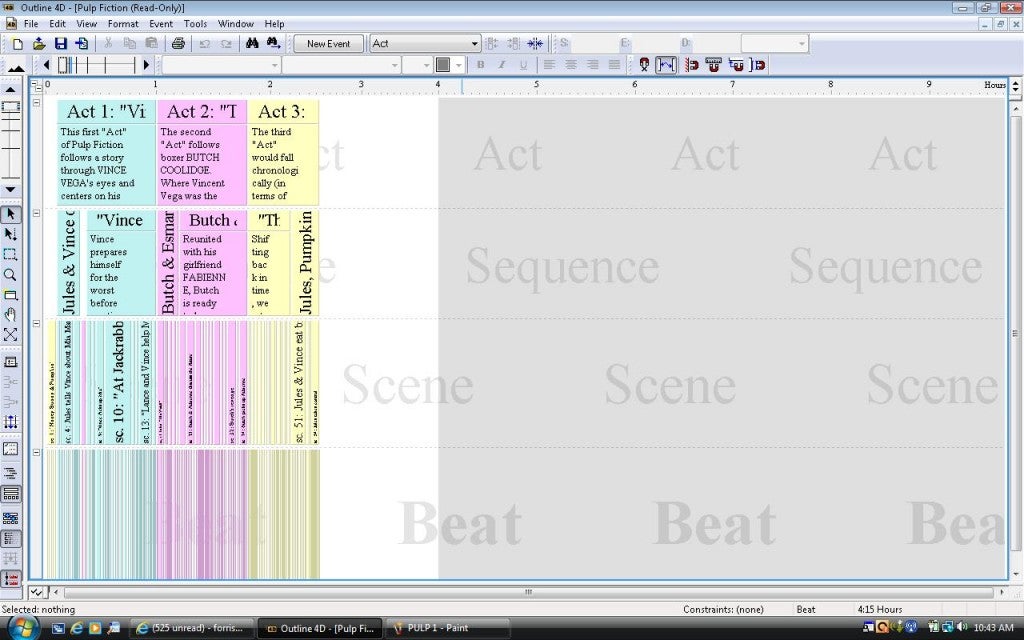
Task: Step zoom level left with black arrow
Action: coord(46,65)
